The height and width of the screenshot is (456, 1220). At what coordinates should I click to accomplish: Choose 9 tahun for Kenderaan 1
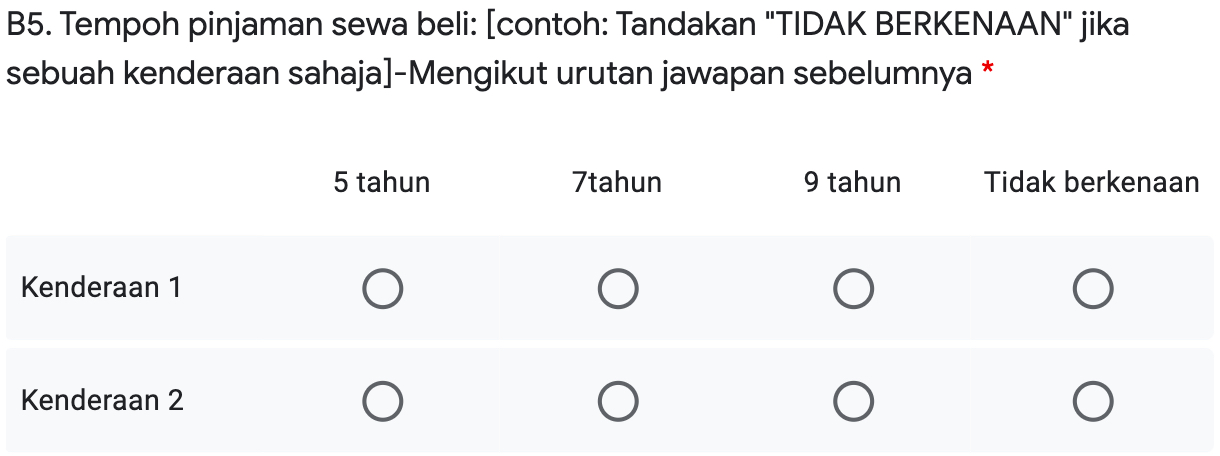(x=853, y=289)
